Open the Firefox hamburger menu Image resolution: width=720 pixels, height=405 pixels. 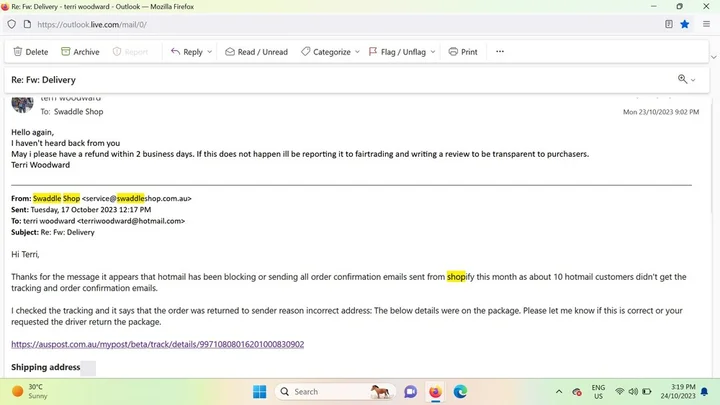pyautogui.click(x=706, y=24)
